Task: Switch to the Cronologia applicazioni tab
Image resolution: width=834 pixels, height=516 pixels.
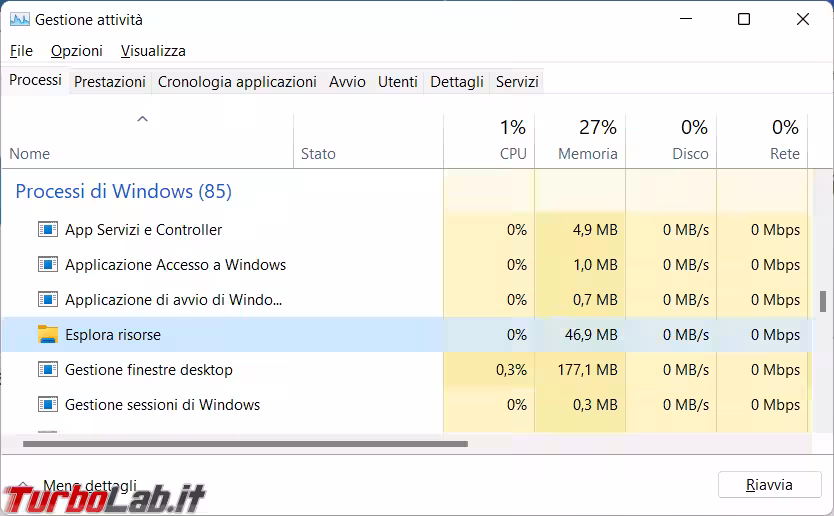Action: (x=237, y=82)
